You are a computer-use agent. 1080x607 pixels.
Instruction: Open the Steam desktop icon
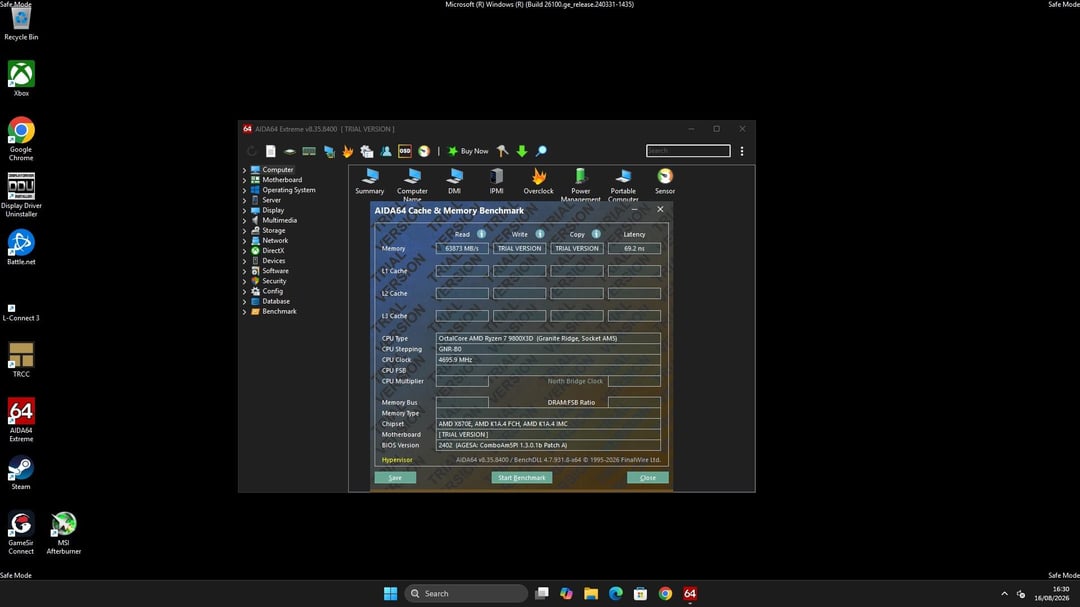[x=21, y=472]
